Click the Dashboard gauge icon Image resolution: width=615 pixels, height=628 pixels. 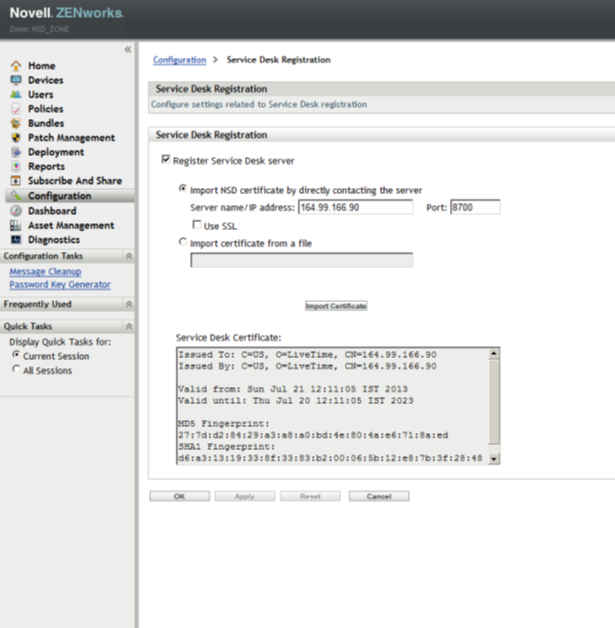(x=16, y=210)
